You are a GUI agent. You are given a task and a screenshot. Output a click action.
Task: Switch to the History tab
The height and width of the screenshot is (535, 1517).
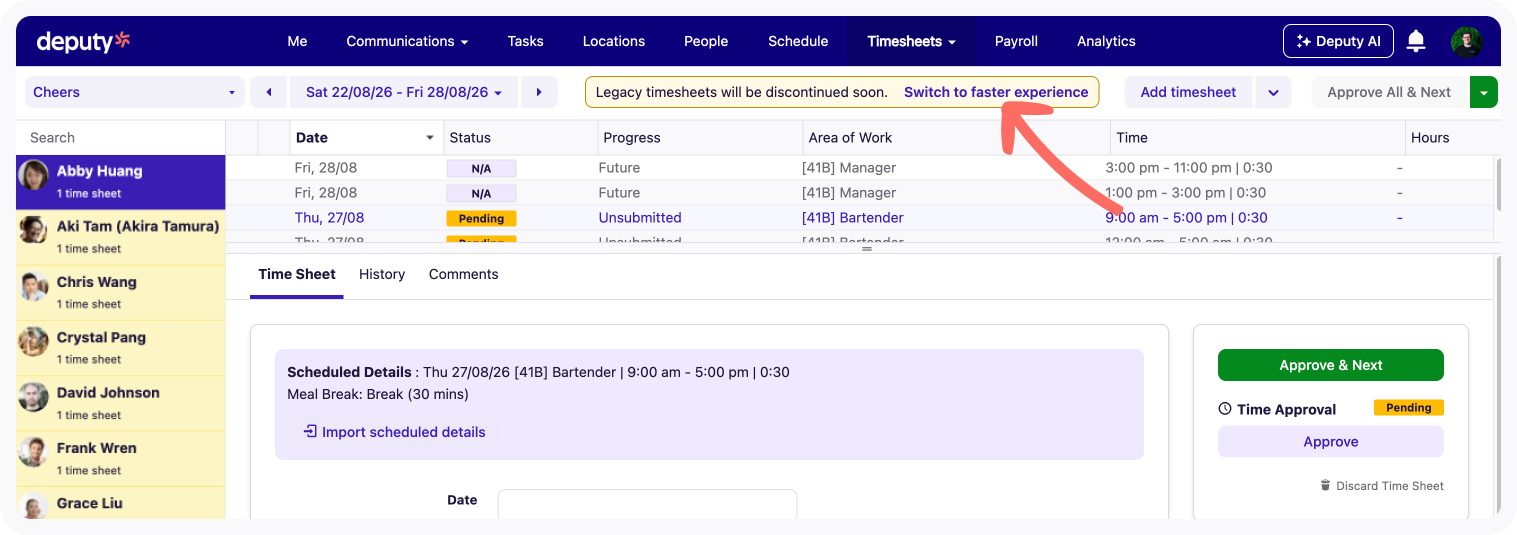(x=382, y=274)
